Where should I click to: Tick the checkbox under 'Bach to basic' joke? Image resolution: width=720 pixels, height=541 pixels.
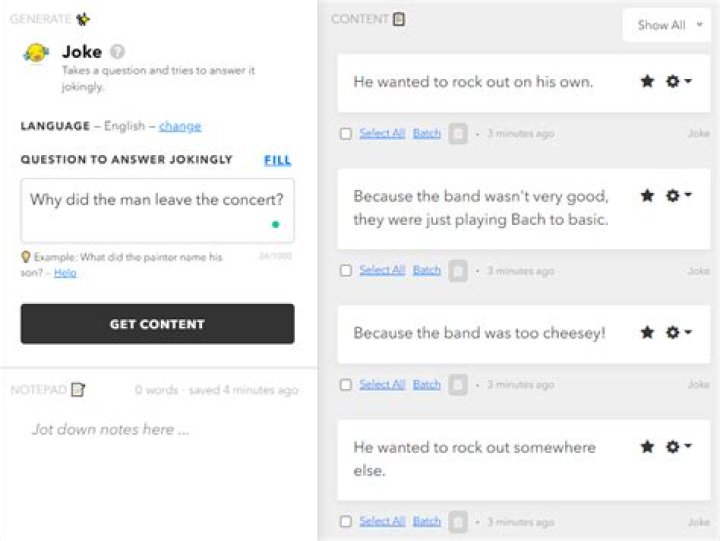(346, 271)
